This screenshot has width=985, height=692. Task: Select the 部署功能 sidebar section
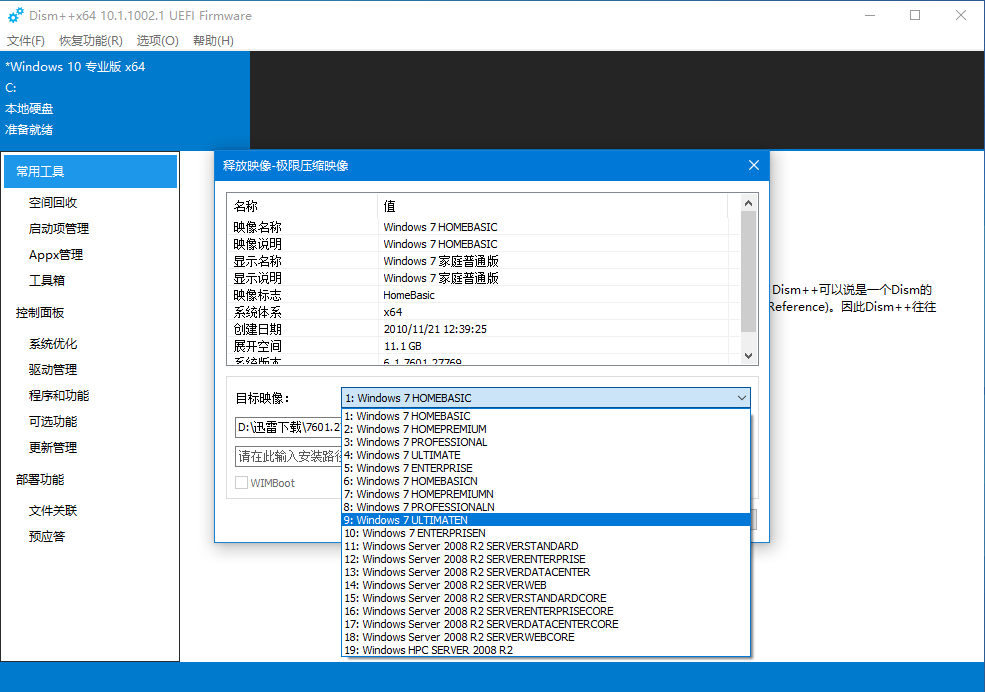[x=40, y=480]
